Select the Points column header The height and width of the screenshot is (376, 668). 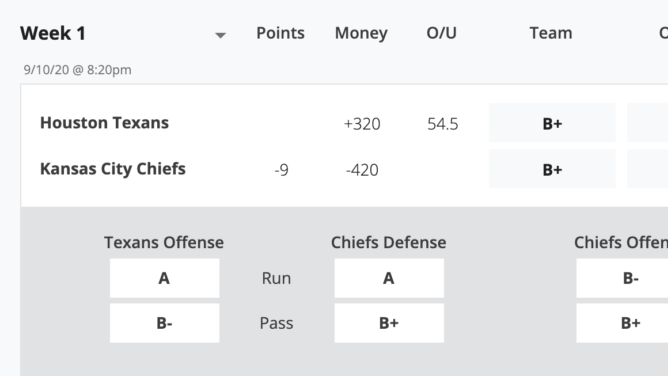click(x=280, y=33)
